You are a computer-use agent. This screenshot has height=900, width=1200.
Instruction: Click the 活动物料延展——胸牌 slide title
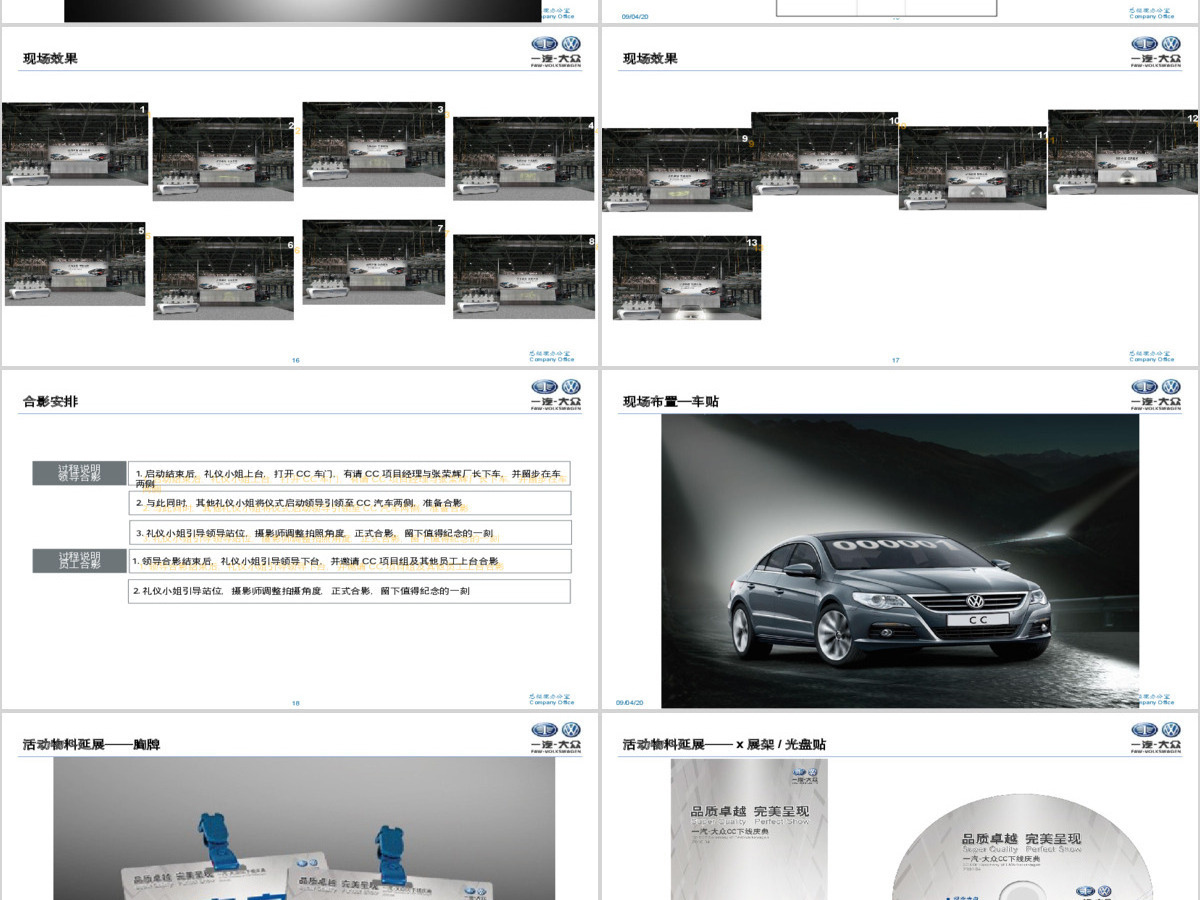91,744
